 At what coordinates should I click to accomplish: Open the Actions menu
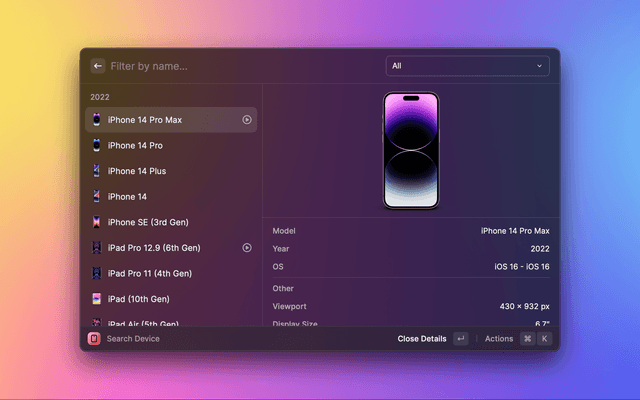point(499,339)
